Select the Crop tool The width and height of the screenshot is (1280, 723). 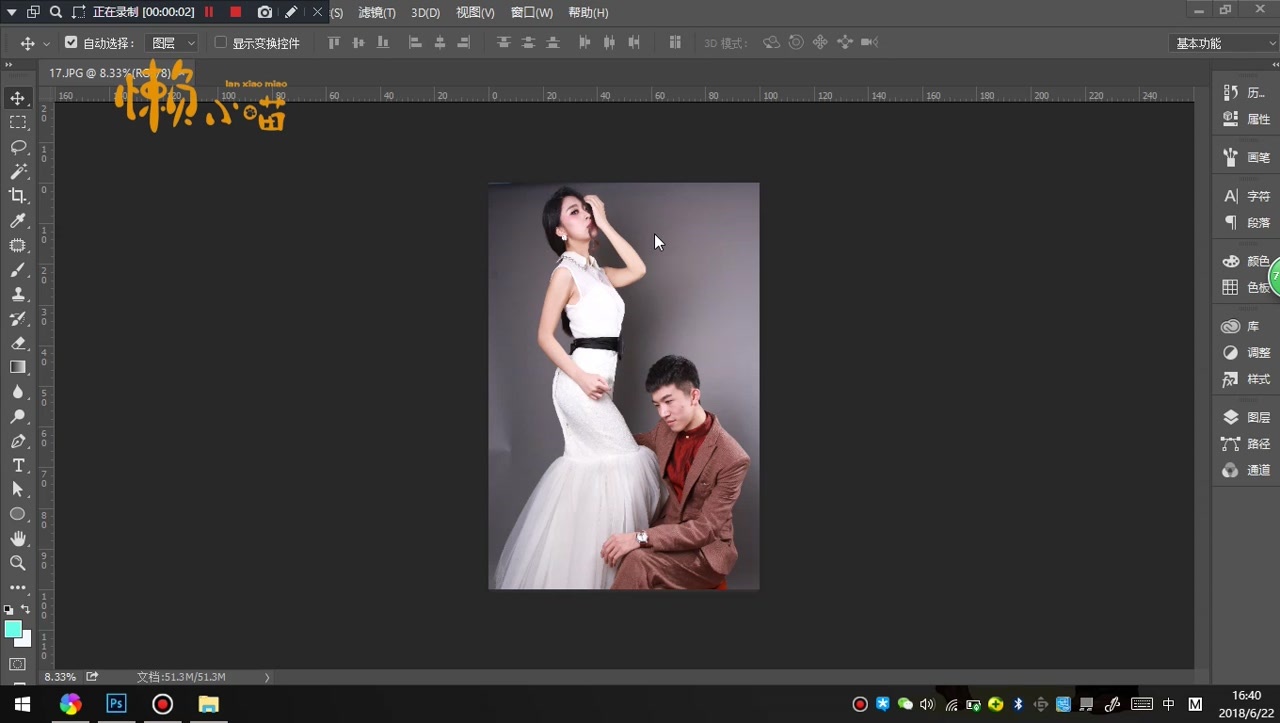[x=18, y=196]
